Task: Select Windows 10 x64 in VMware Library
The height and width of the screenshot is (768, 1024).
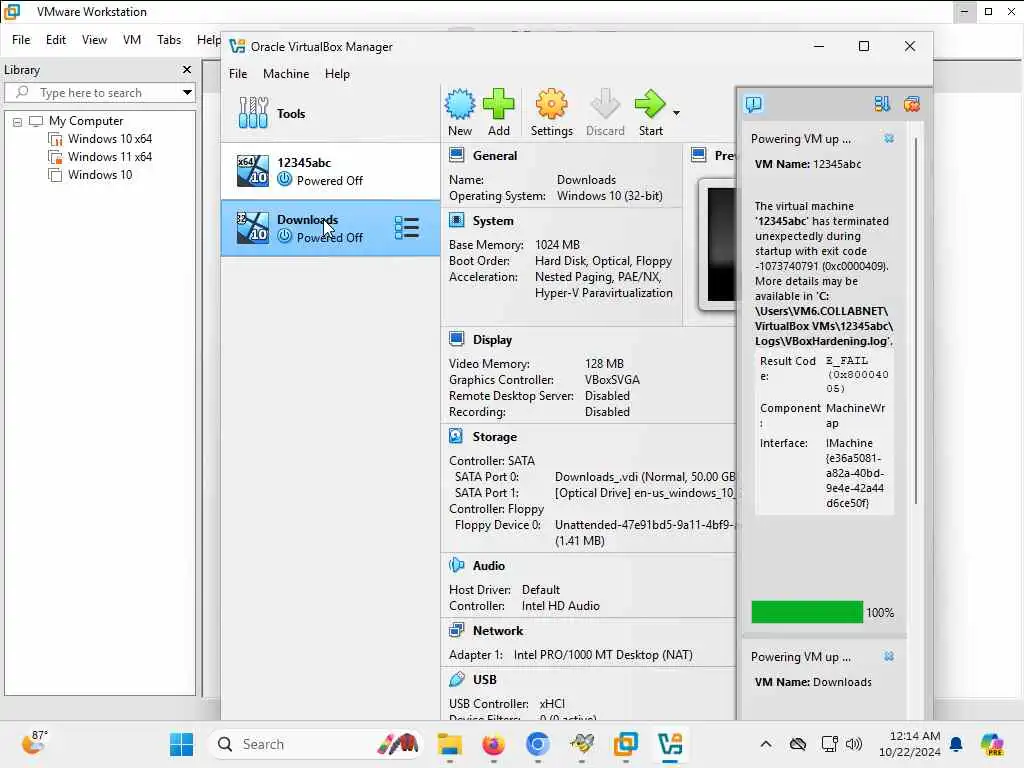Action: tap(101, 139)
